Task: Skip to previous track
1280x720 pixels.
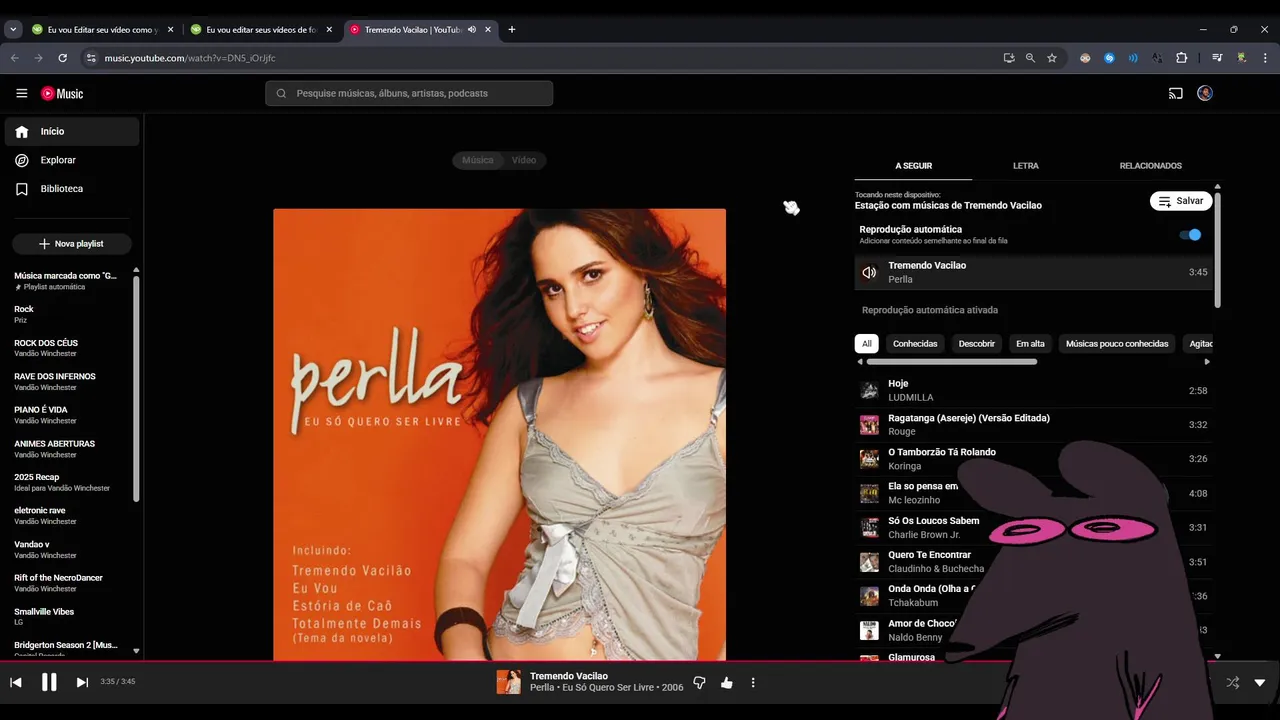Action: point(16,682)
